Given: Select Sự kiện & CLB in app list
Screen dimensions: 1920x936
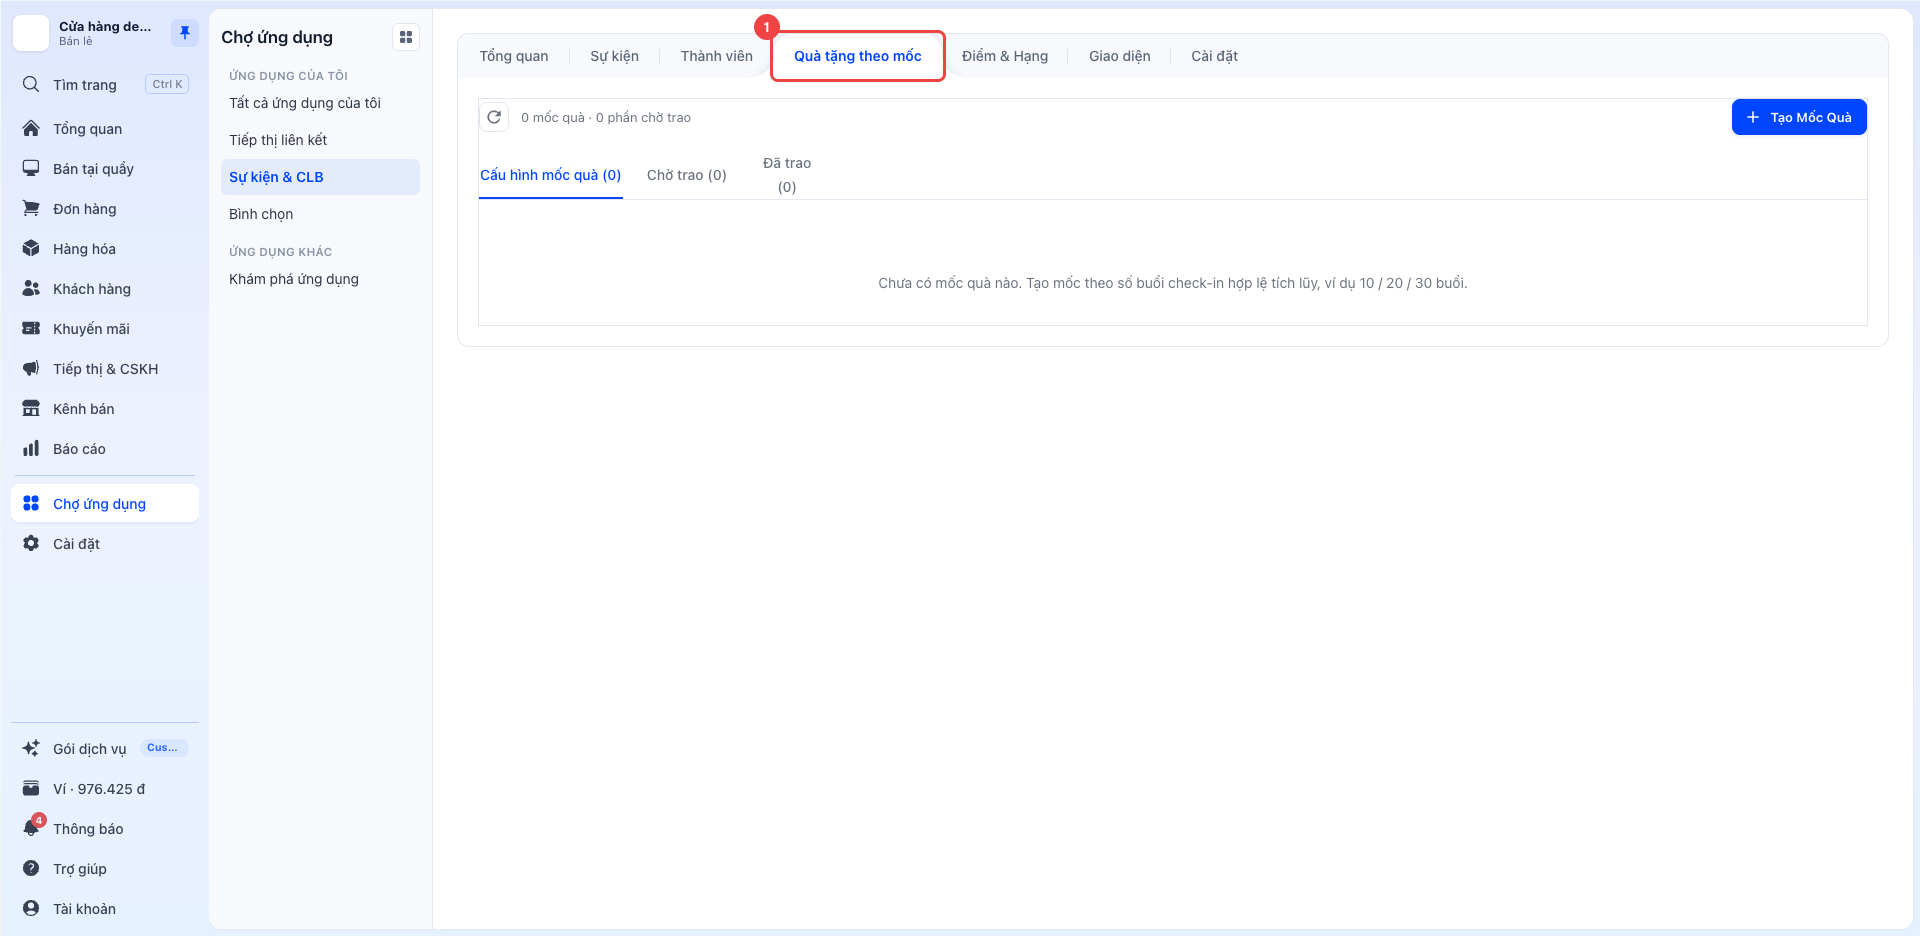Looking at the screenshot, I should (x=320, y=177).
